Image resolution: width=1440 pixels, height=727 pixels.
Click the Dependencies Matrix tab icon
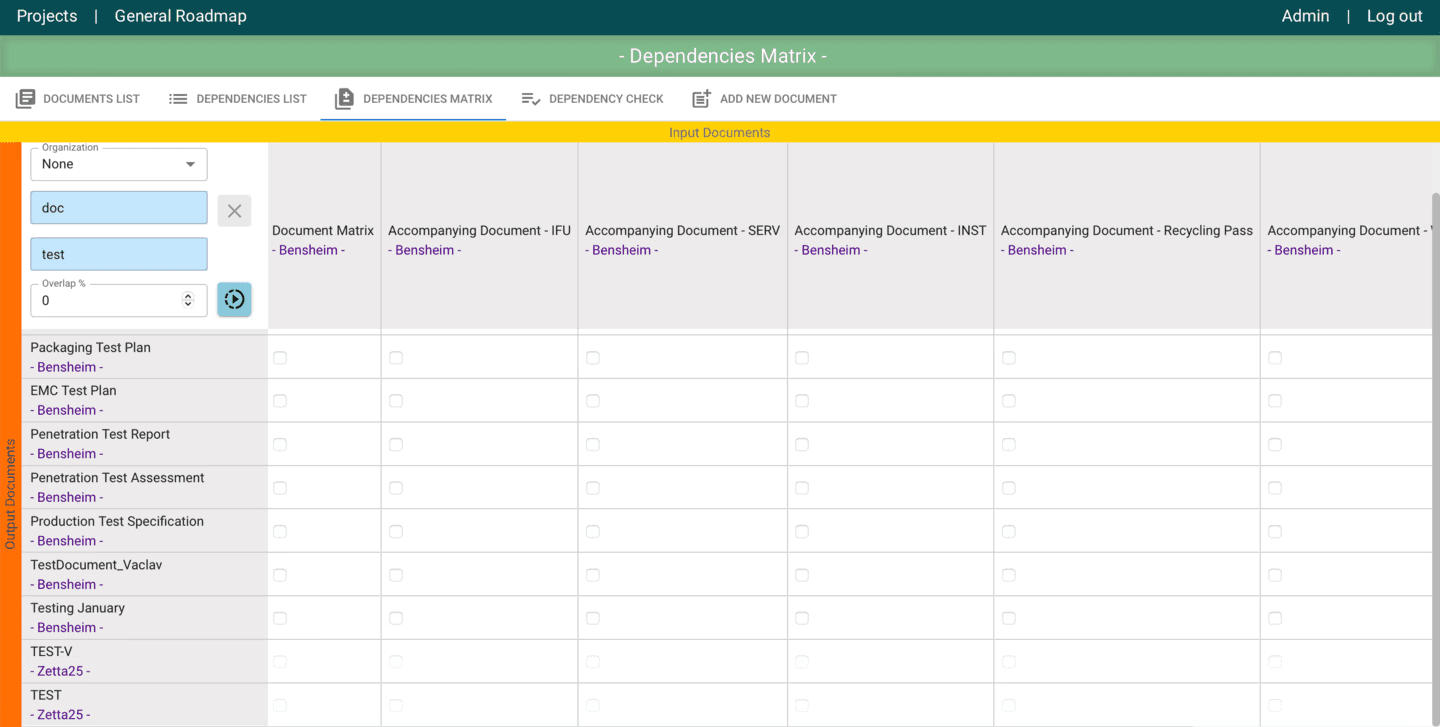(x=344, y=99)
